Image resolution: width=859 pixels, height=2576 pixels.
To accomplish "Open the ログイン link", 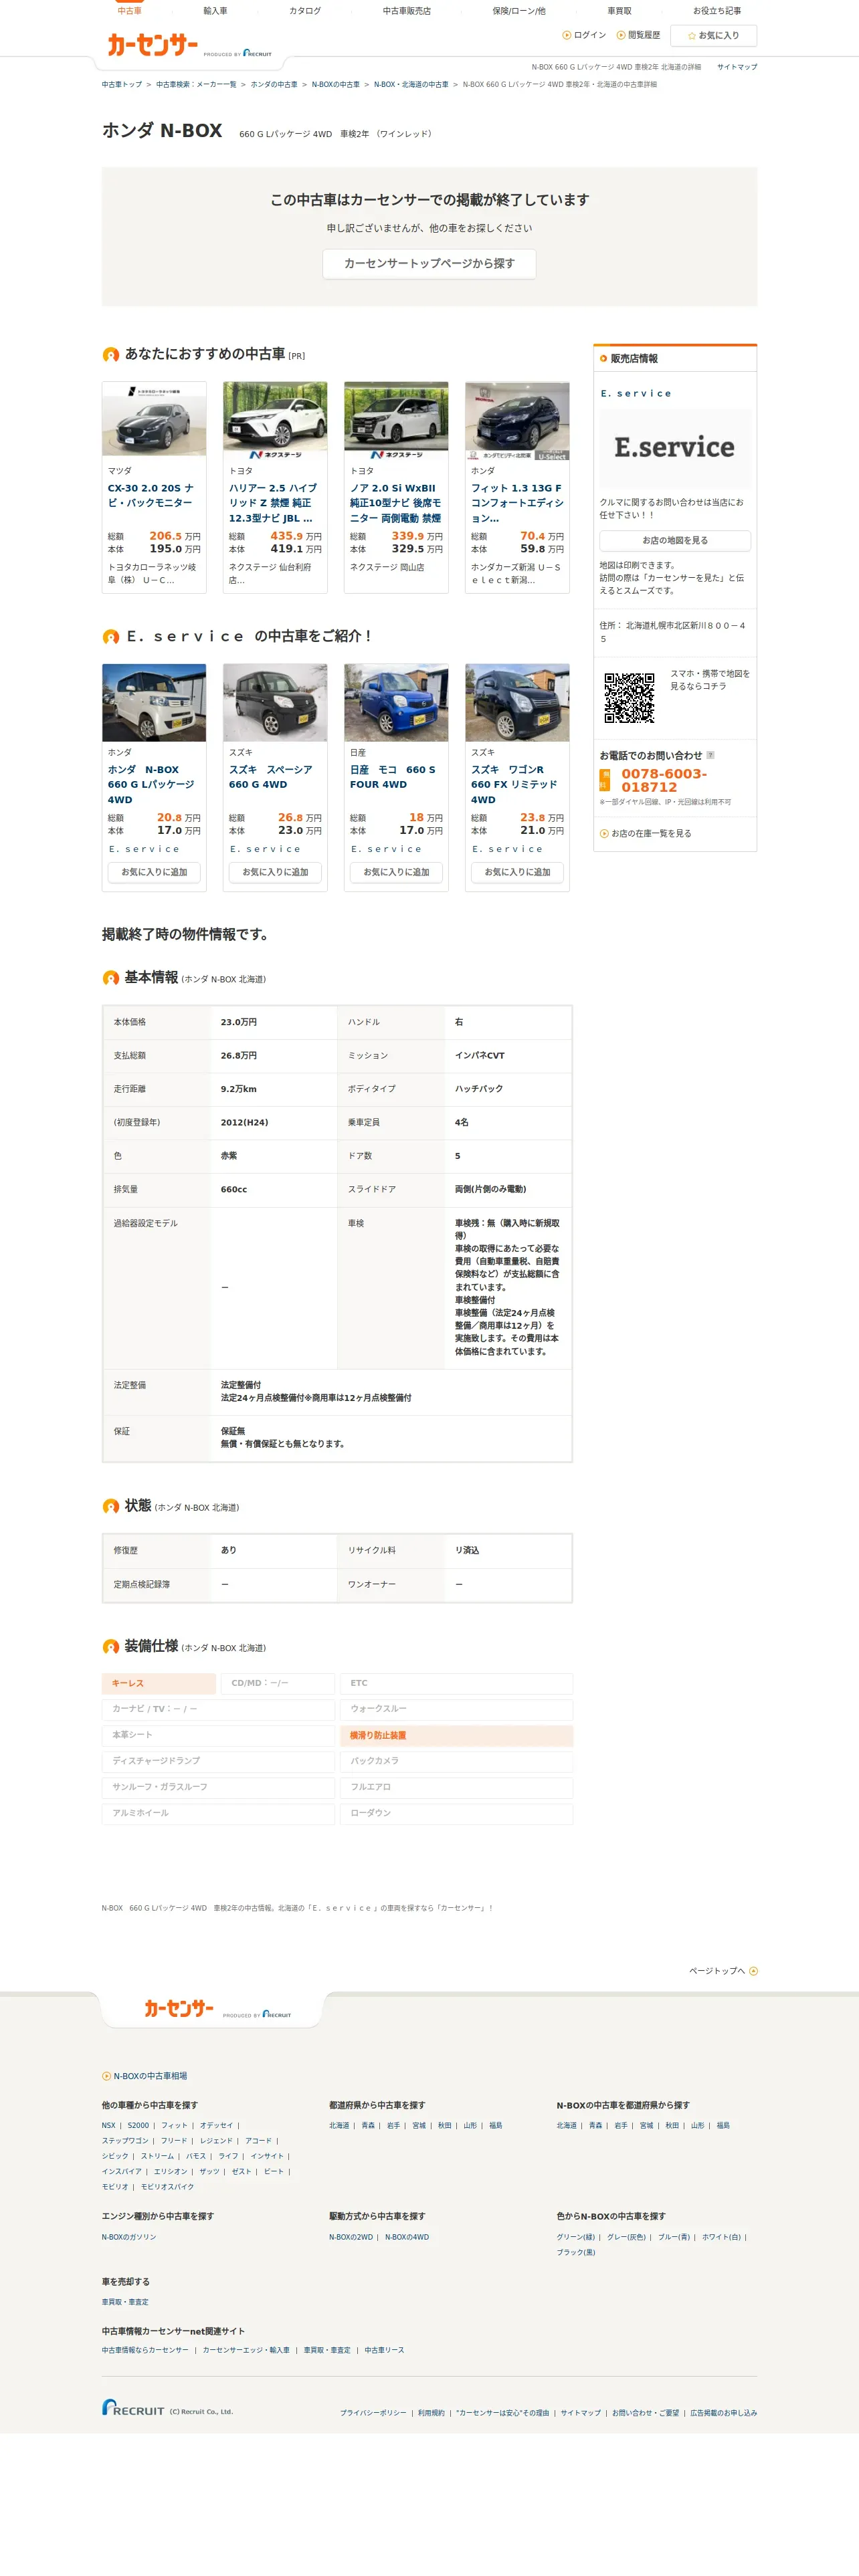I will pyautogui.click(x=585, y=35).
